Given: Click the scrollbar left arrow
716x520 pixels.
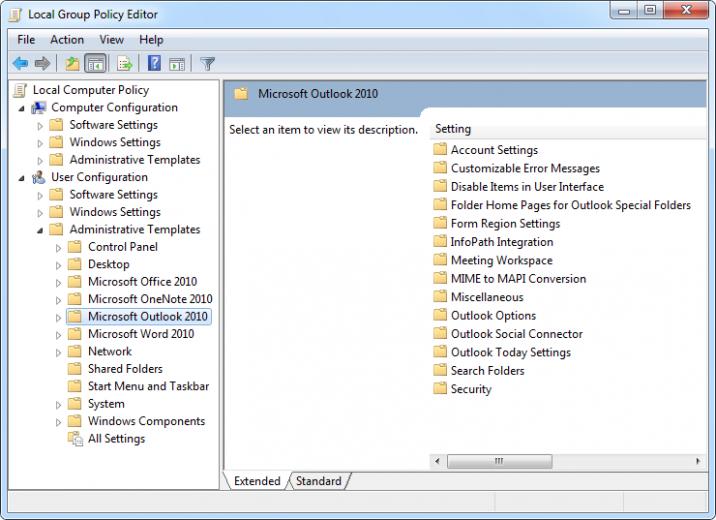Looking at the screenshot, I should pyautogui.click(x=437, y=461).
